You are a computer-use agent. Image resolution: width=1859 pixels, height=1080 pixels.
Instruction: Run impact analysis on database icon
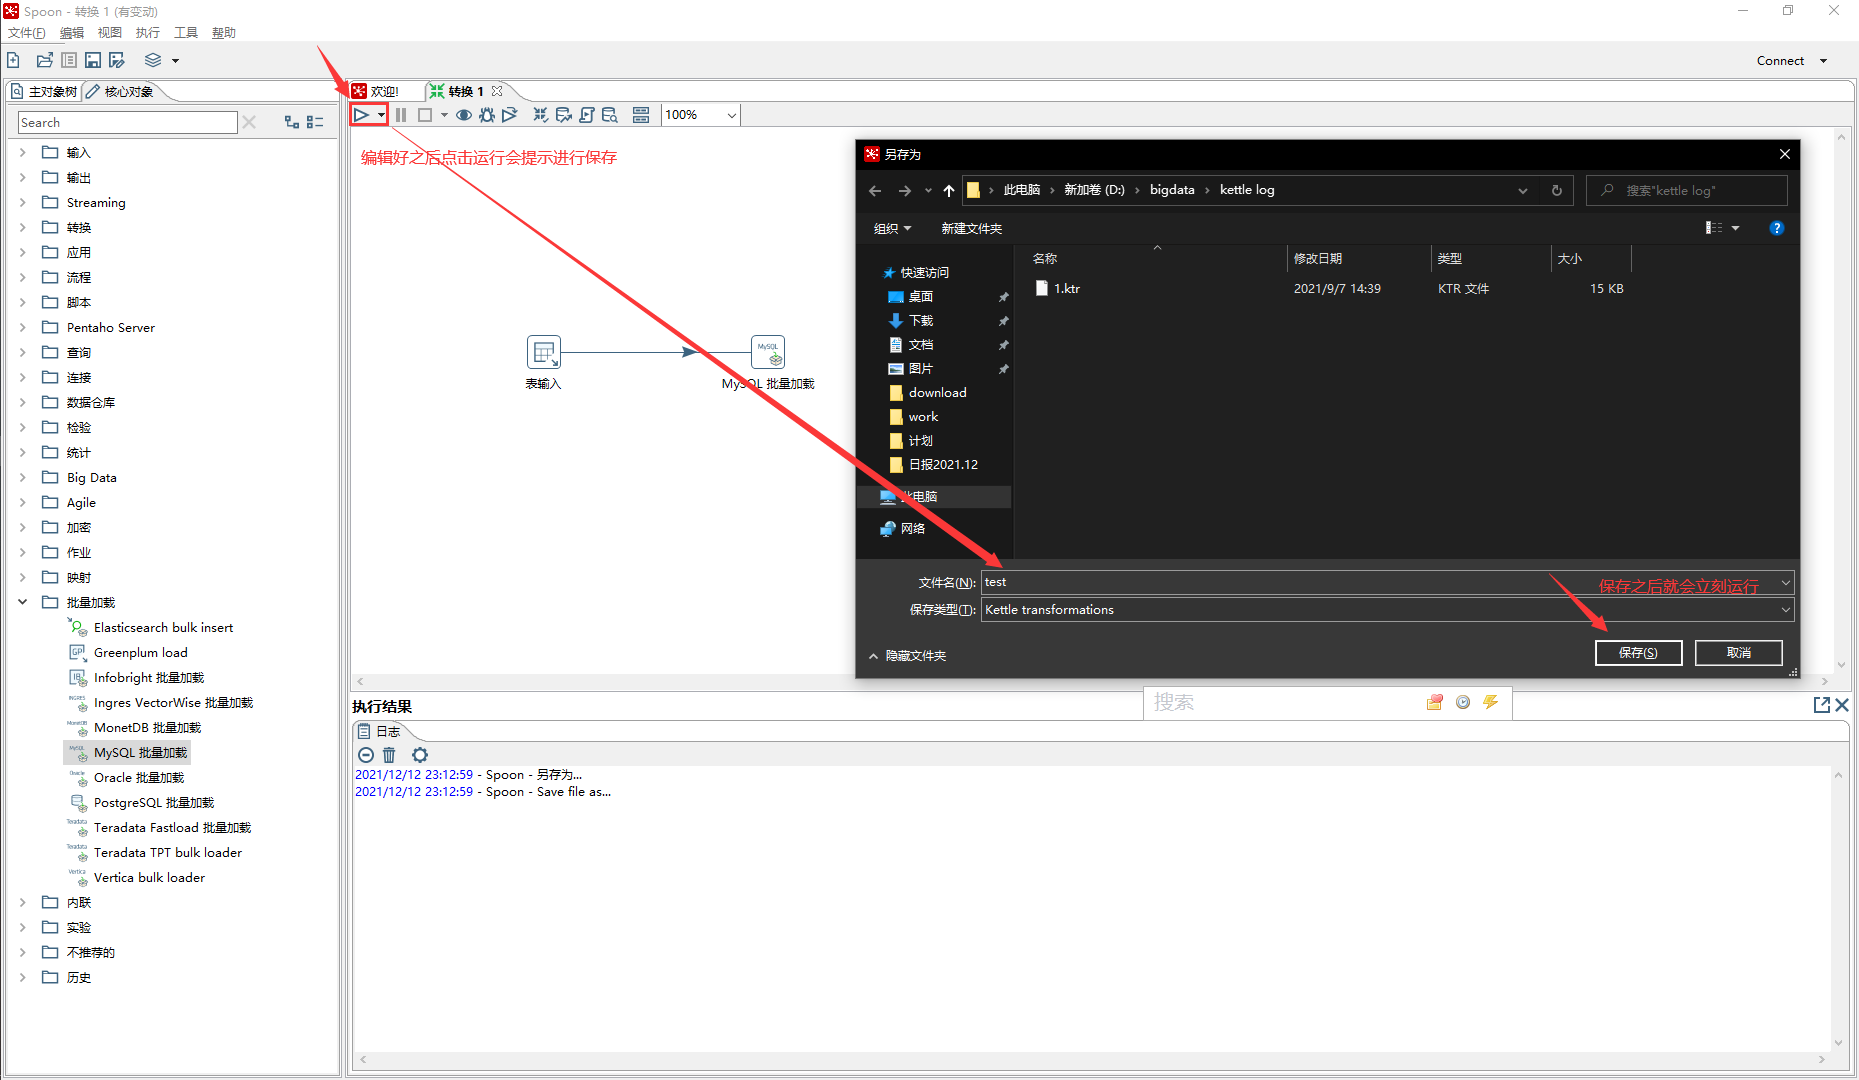pos(564,115)
